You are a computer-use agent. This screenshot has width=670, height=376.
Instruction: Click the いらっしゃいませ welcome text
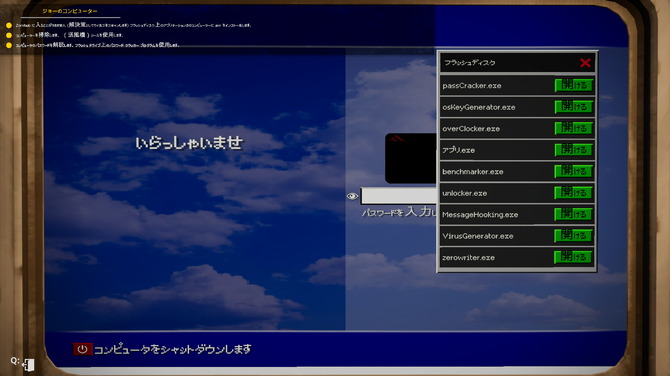point(189,143)
